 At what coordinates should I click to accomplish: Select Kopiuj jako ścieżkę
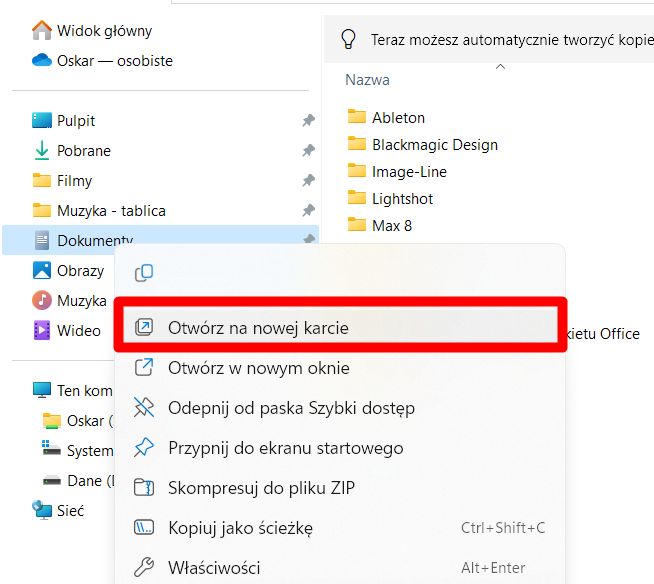[240, 528]
